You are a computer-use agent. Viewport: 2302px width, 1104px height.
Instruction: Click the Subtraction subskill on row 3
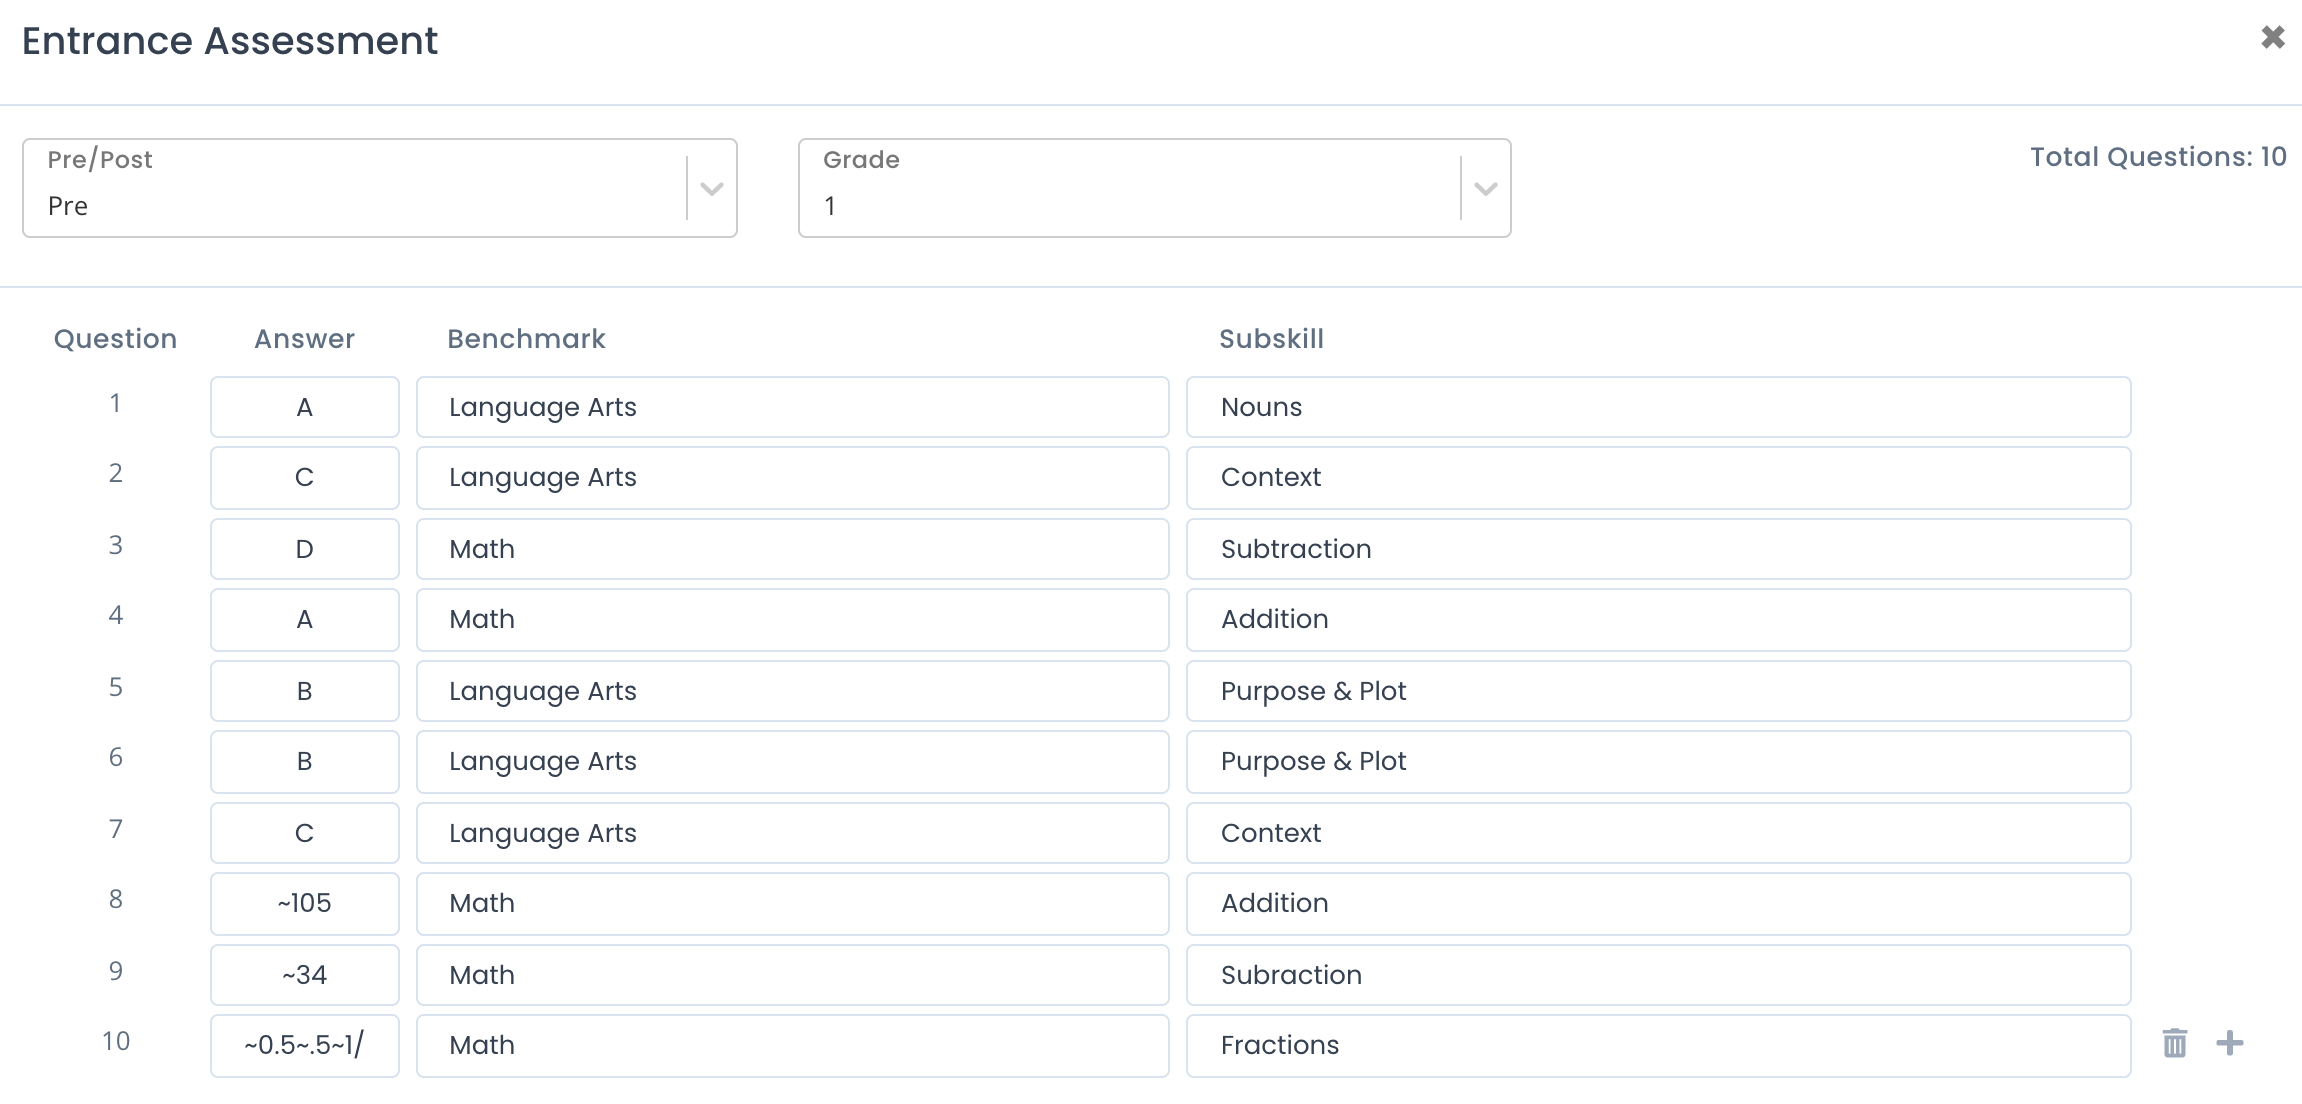click(1658, 548)
